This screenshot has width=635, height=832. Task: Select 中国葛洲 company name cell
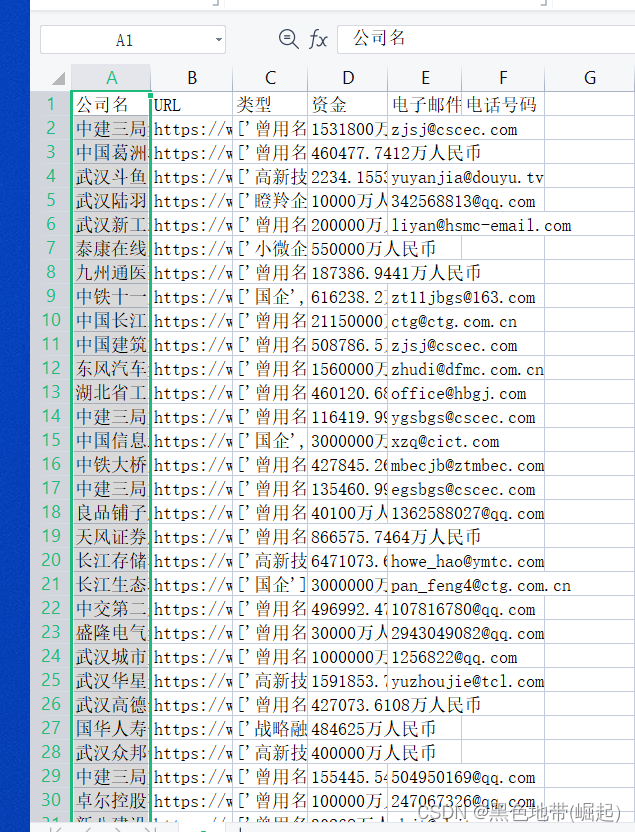click(x=111, y=152)
